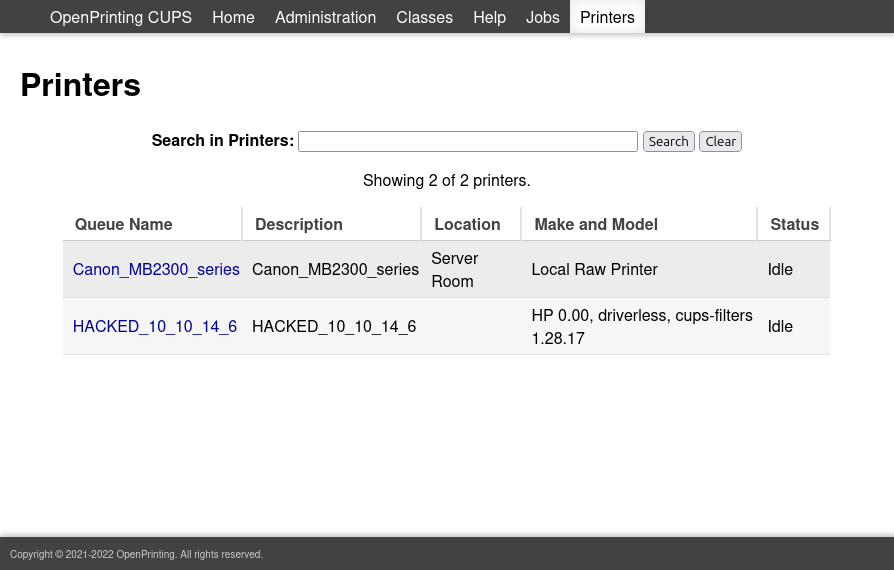Open the Help section

[489, 17]
